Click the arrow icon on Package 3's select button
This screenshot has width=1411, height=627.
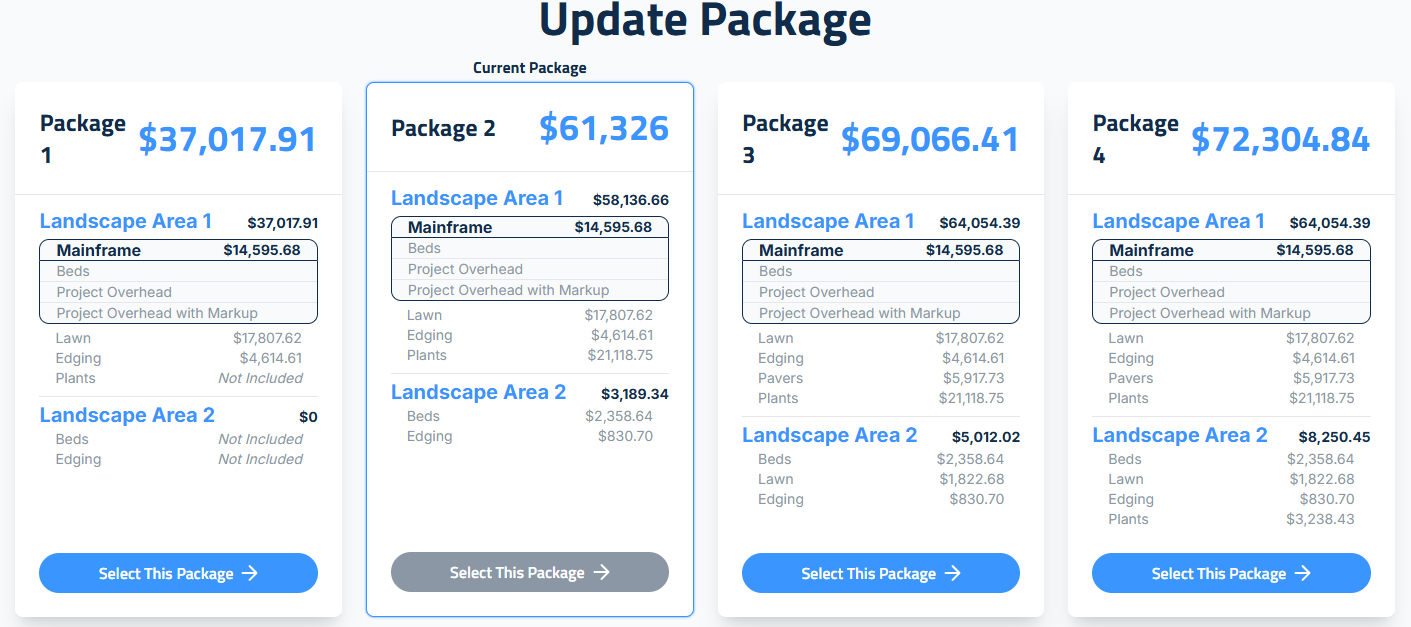coord(953,574)
